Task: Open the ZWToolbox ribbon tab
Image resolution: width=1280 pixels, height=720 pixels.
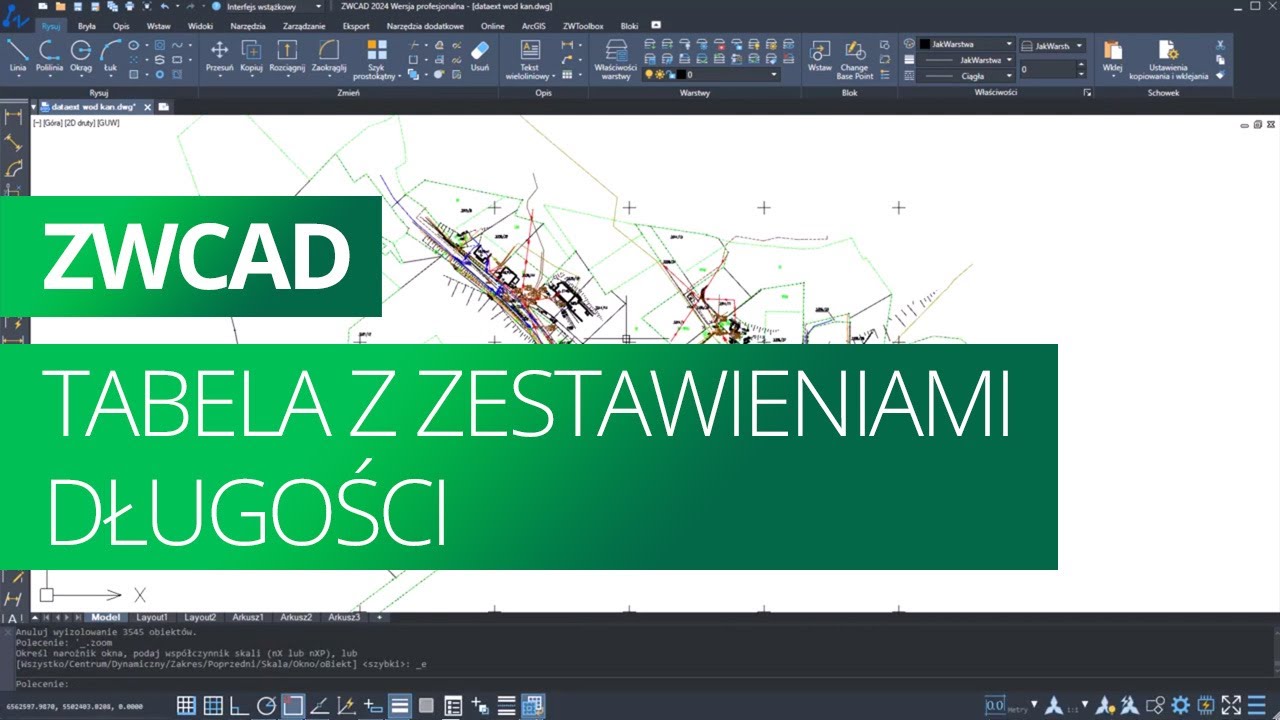Action: [583, 26]
